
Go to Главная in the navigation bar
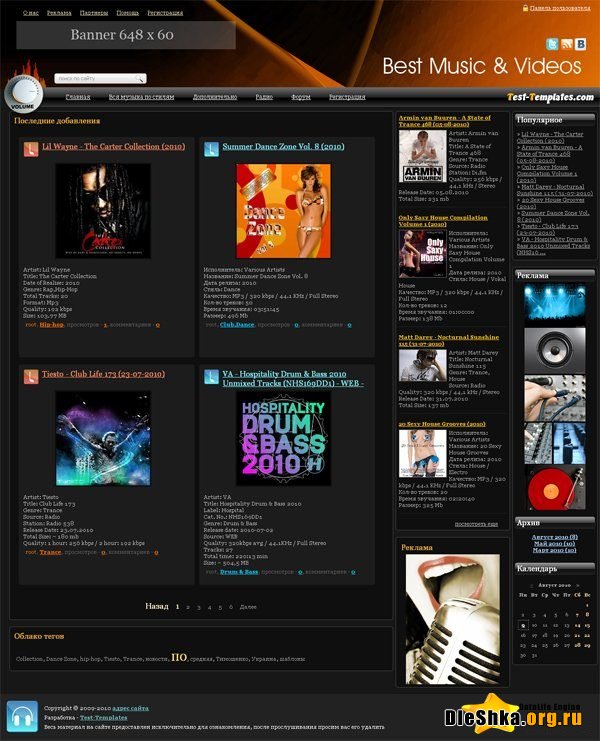(78, 97)
